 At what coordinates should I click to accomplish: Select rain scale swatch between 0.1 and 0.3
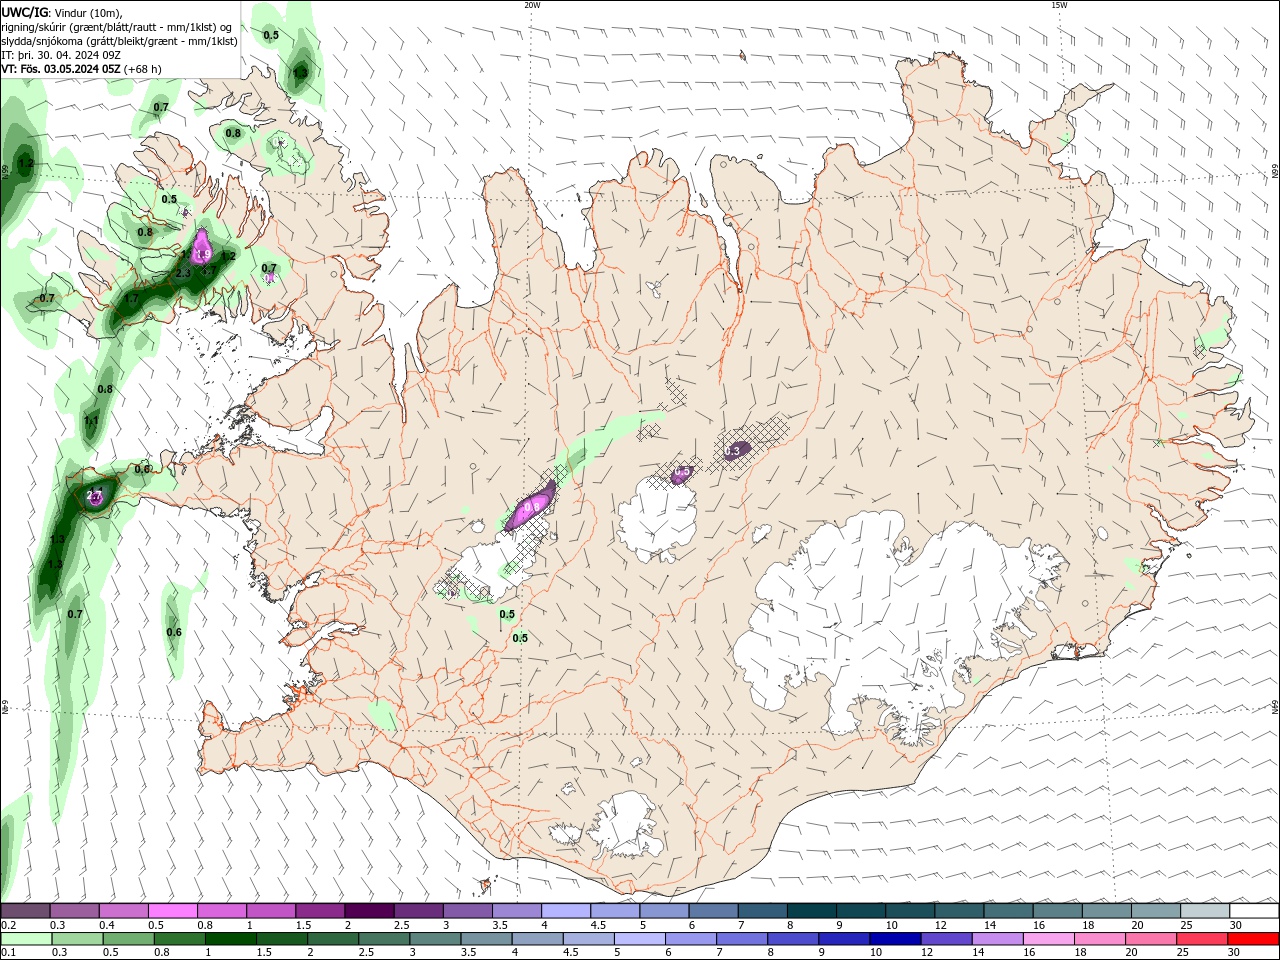point(27,939)
